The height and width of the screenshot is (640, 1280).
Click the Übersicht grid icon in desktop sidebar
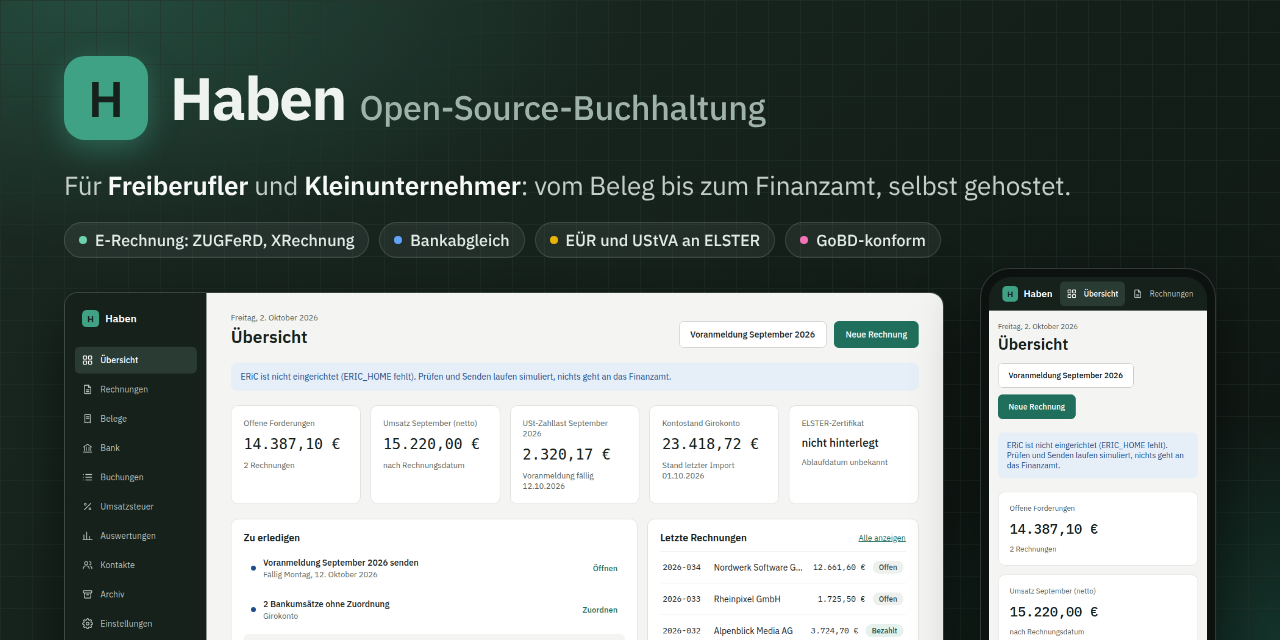[x=88, y=360]
